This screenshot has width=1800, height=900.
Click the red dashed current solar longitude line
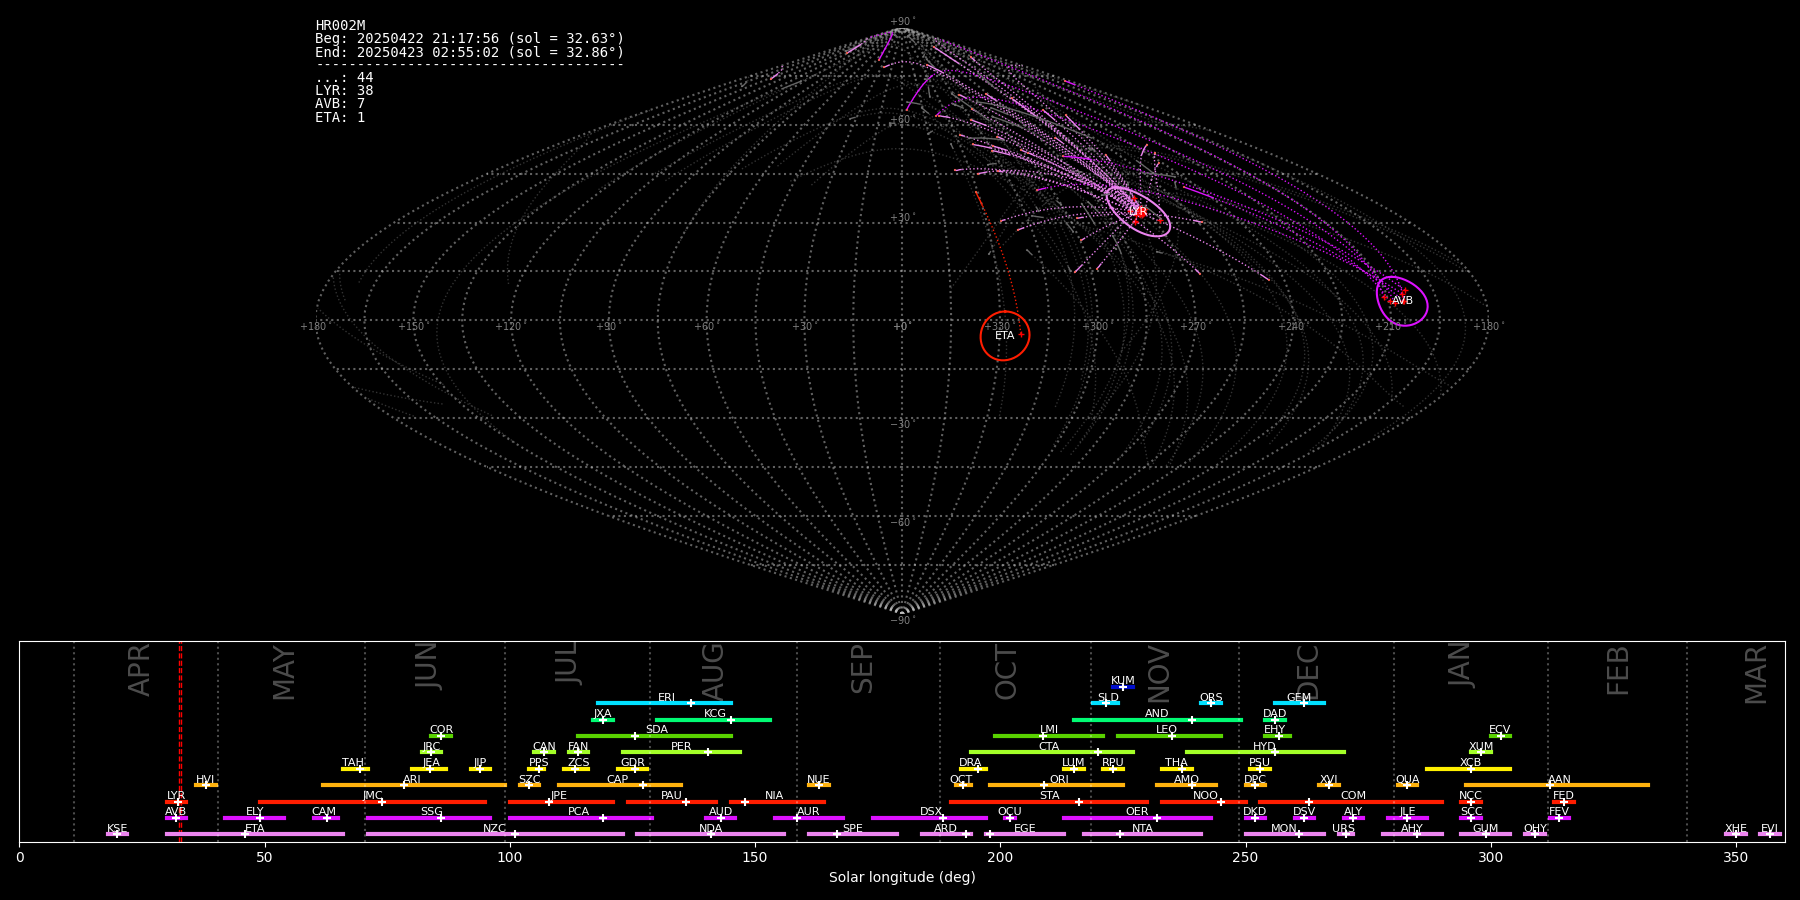[x=180, y=740]
